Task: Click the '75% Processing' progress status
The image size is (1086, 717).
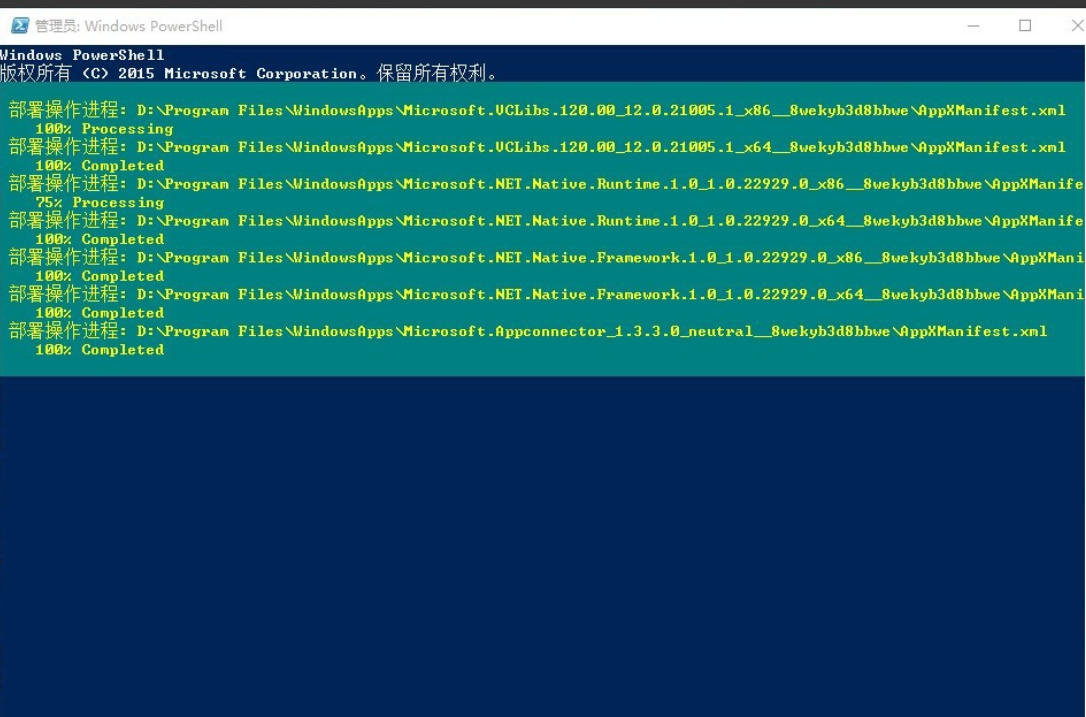Action: click(x=99, y=202)
